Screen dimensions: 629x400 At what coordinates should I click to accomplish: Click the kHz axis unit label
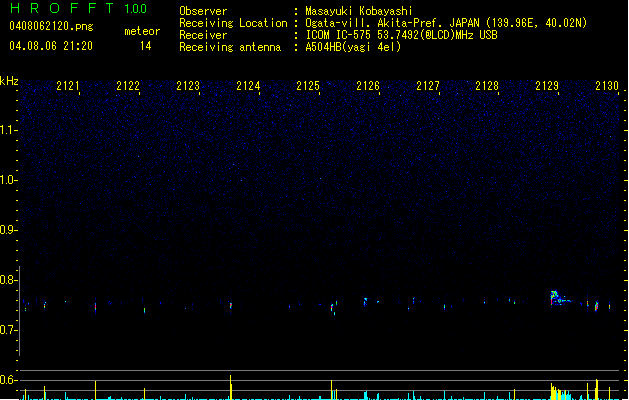pos(9,81)
